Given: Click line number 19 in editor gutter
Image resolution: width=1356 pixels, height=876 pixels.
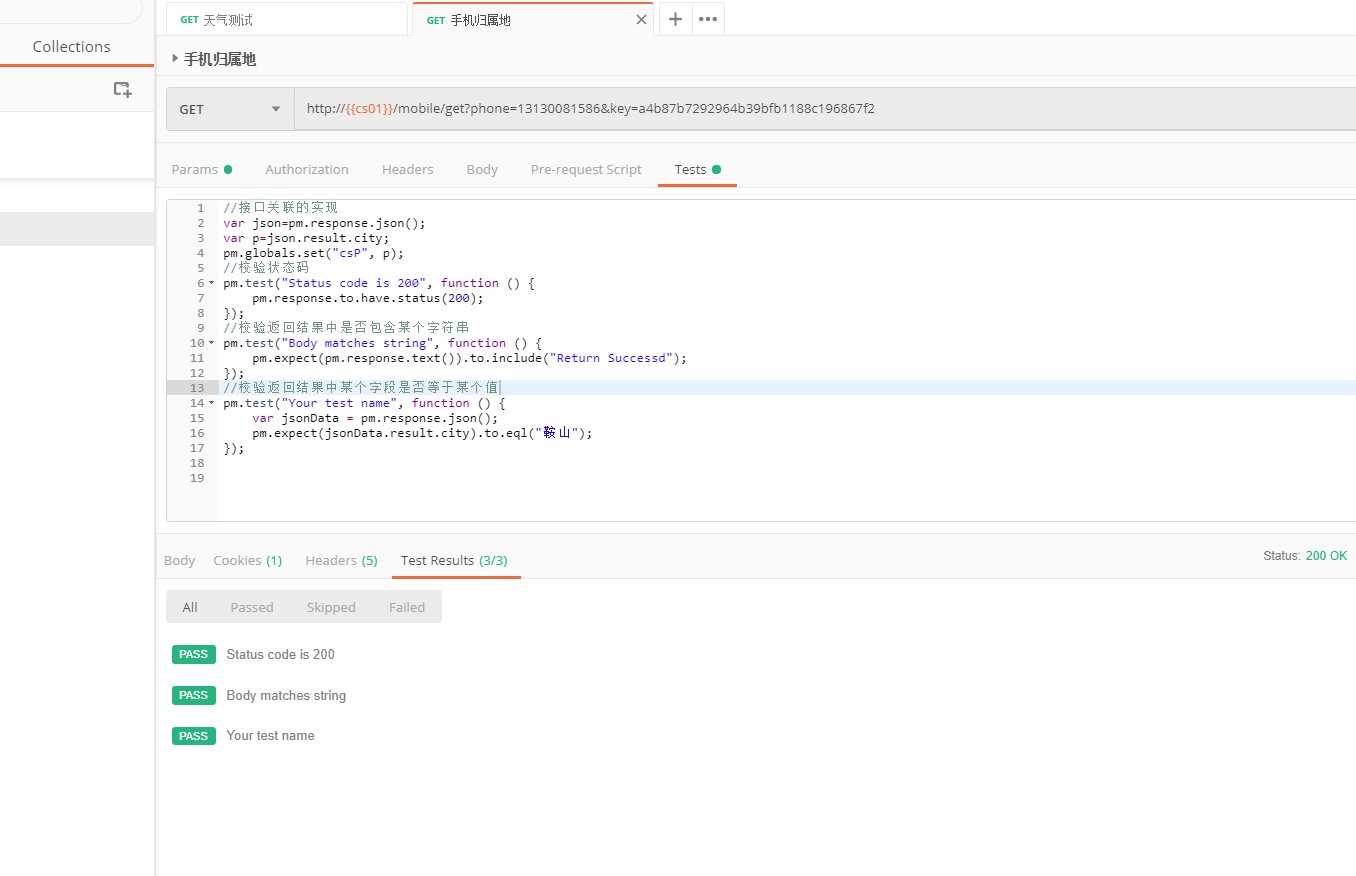Looking at the screenshot, I should (197, 478).
